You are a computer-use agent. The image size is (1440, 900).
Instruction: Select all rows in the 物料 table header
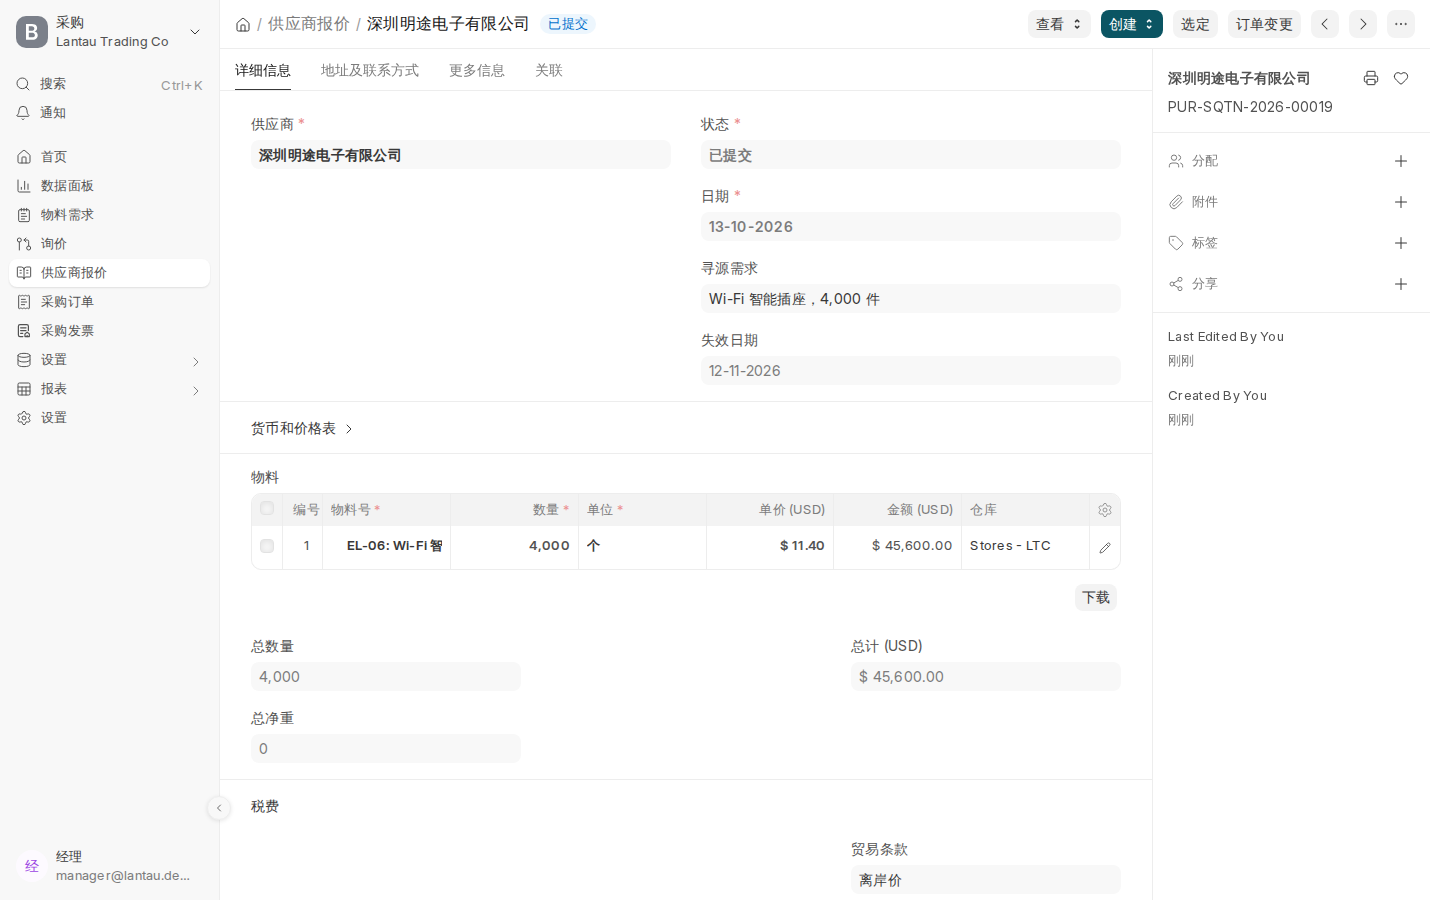tap(267, 509)
